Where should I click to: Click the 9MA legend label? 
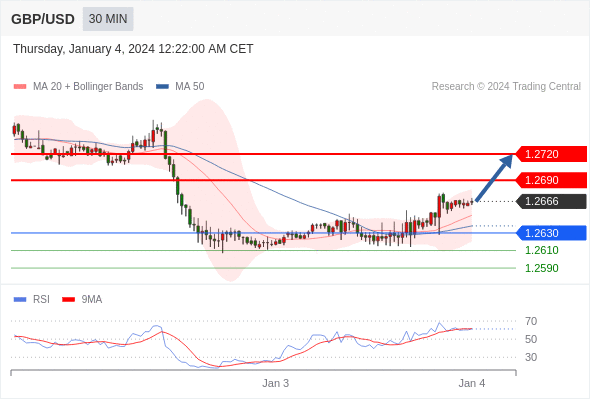[x=92, y=300]
